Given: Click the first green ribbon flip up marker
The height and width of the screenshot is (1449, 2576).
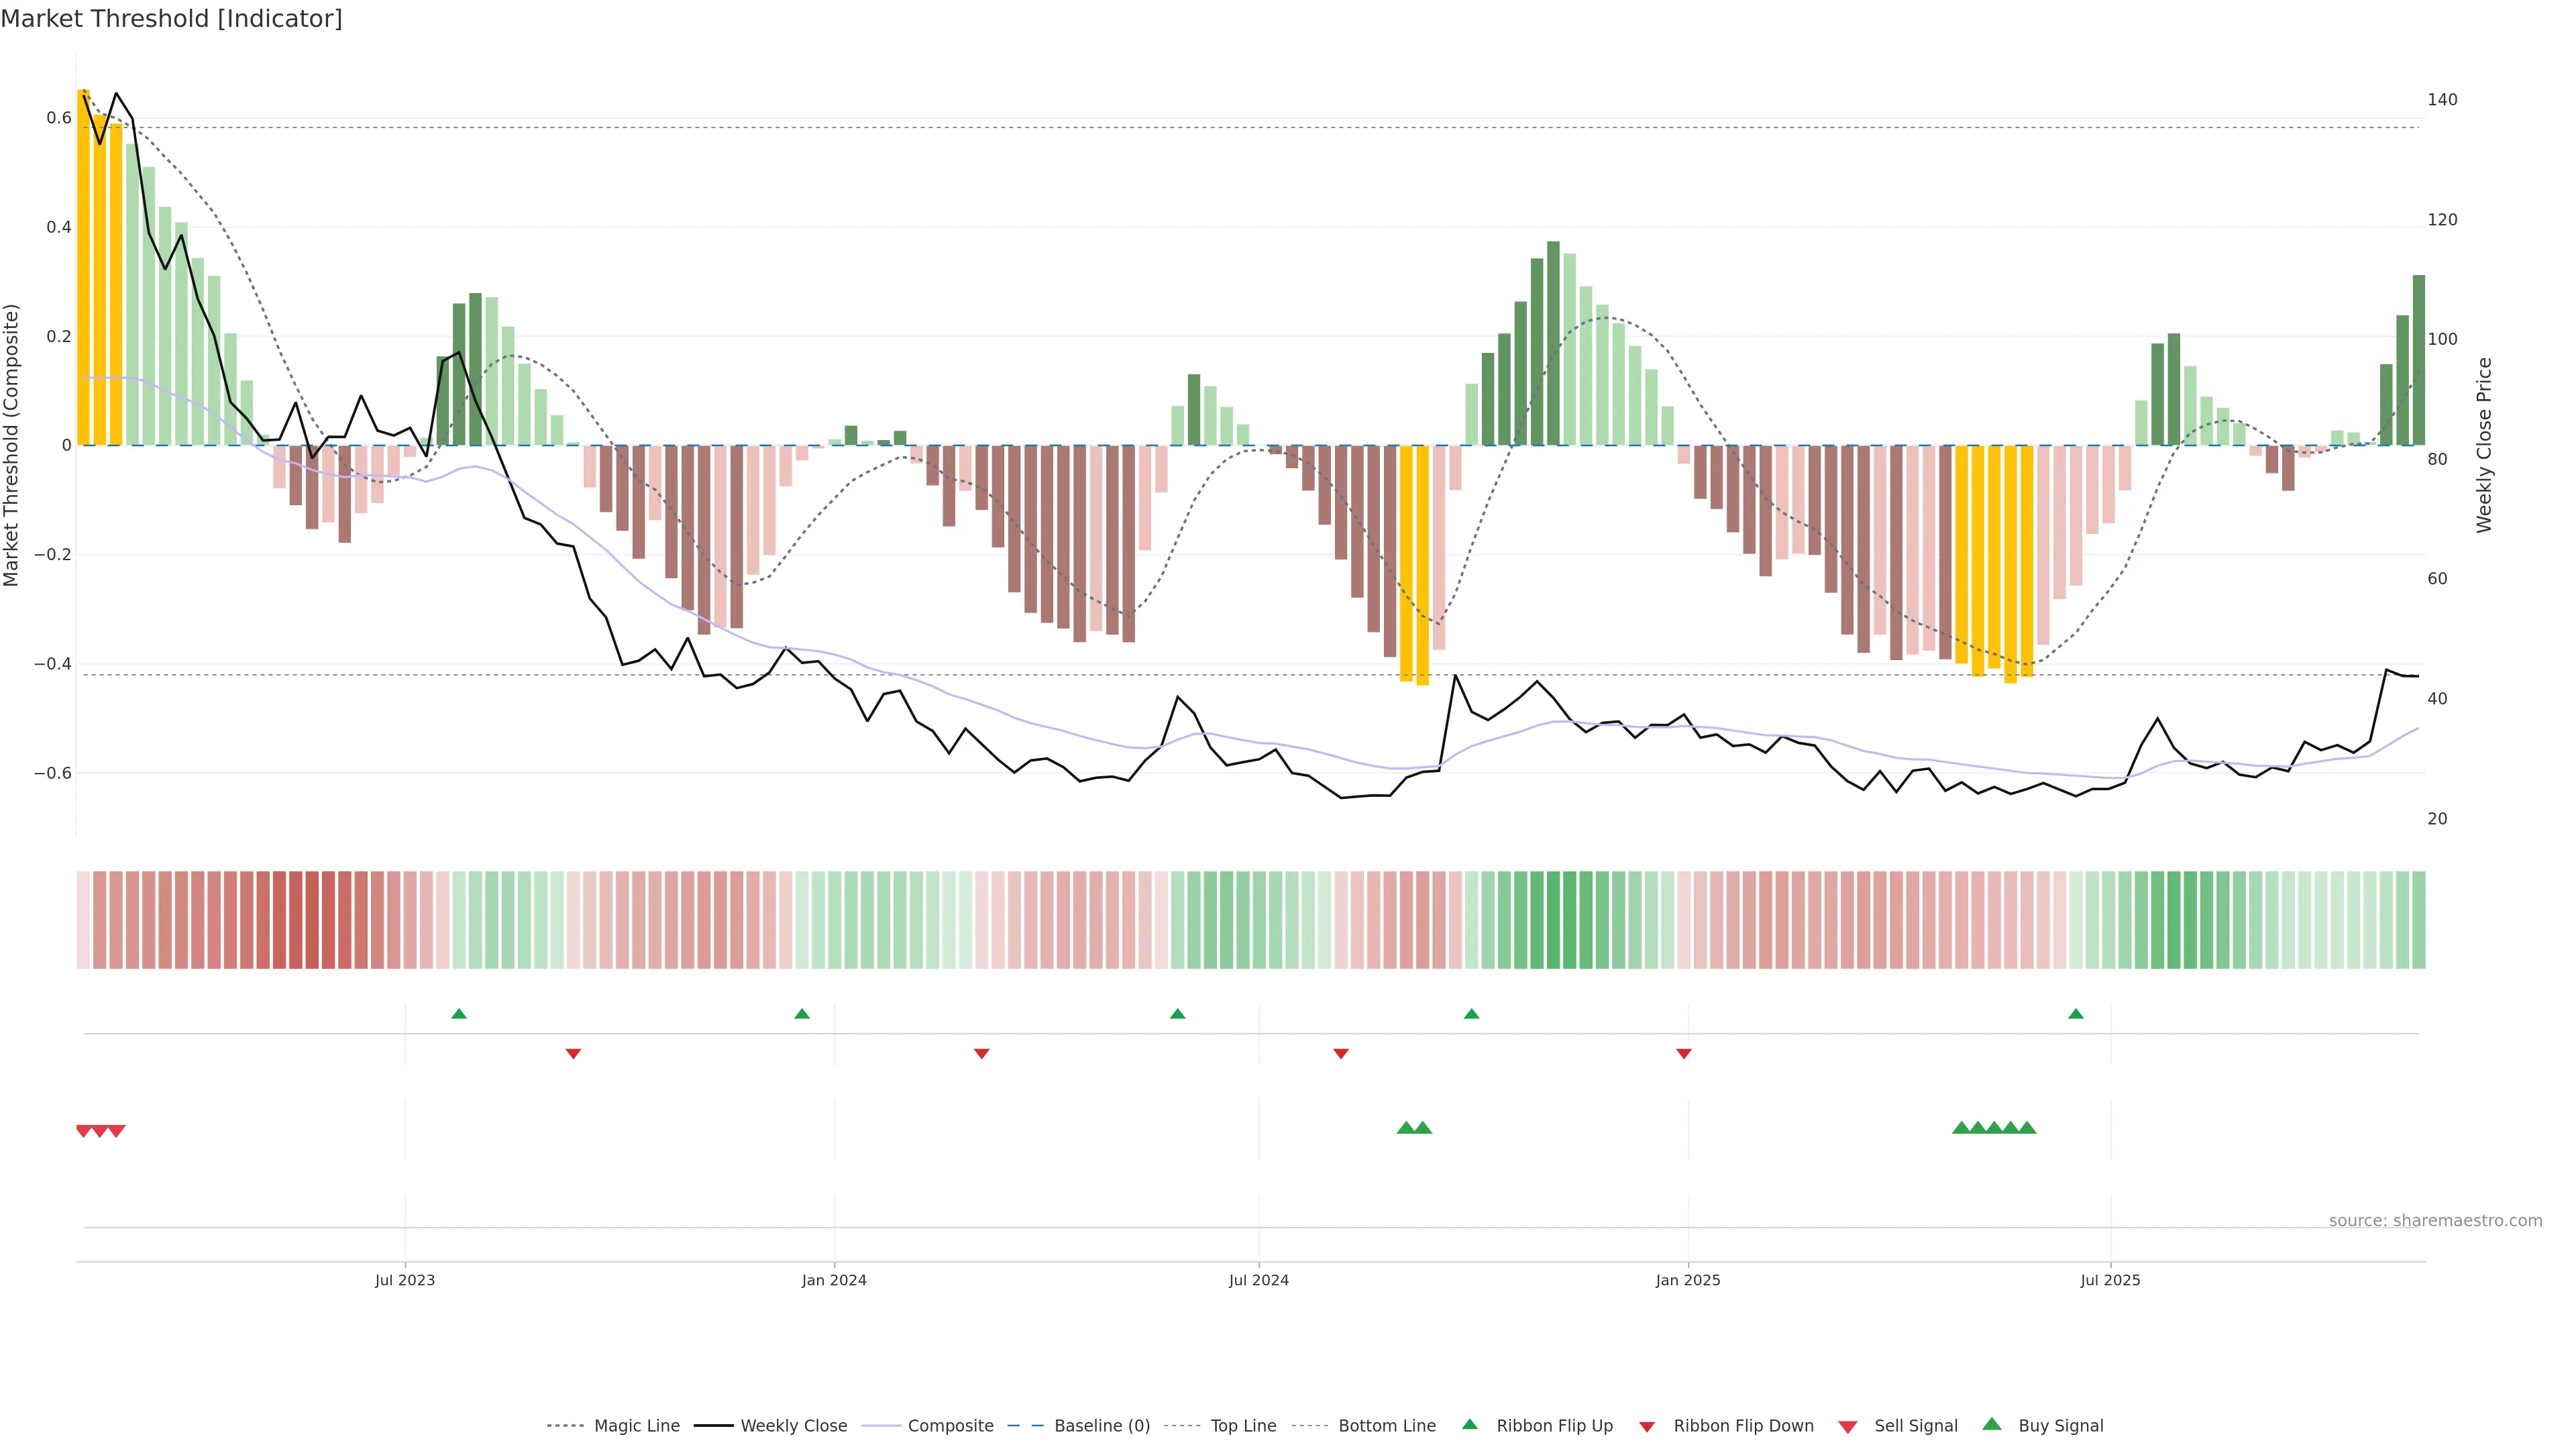Looking at the screenshot, I should [x=459, y=1014].
